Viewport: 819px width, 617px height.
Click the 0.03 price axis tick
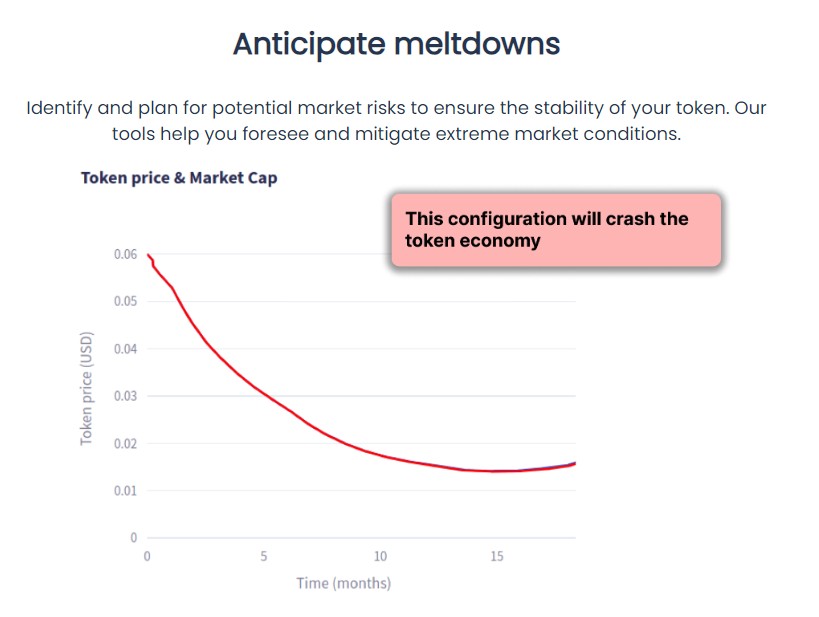coord(124,396)
